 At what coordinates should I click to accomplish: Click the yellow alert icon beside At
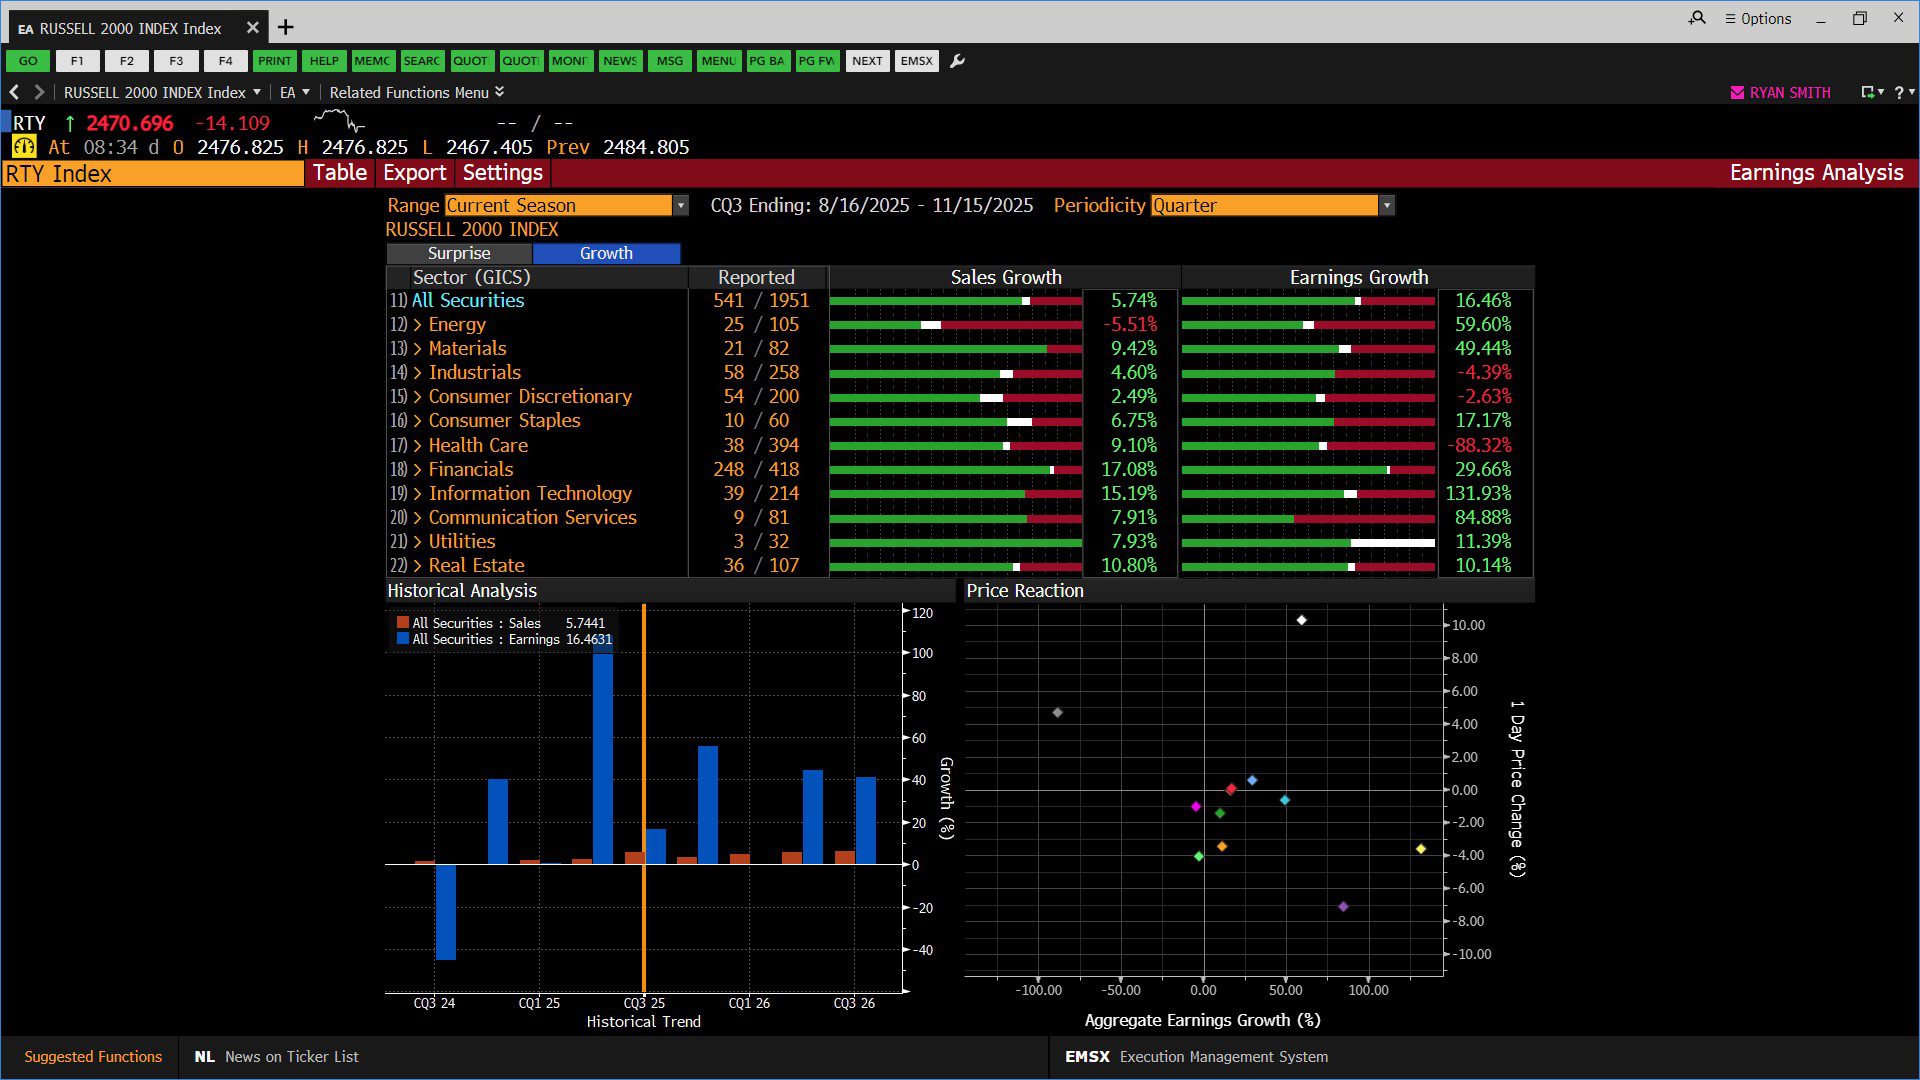(x=24, y=147)
